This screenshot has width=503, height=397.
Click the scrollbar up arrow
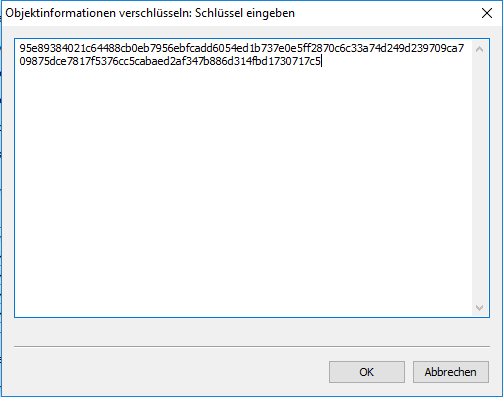point(479,49)
